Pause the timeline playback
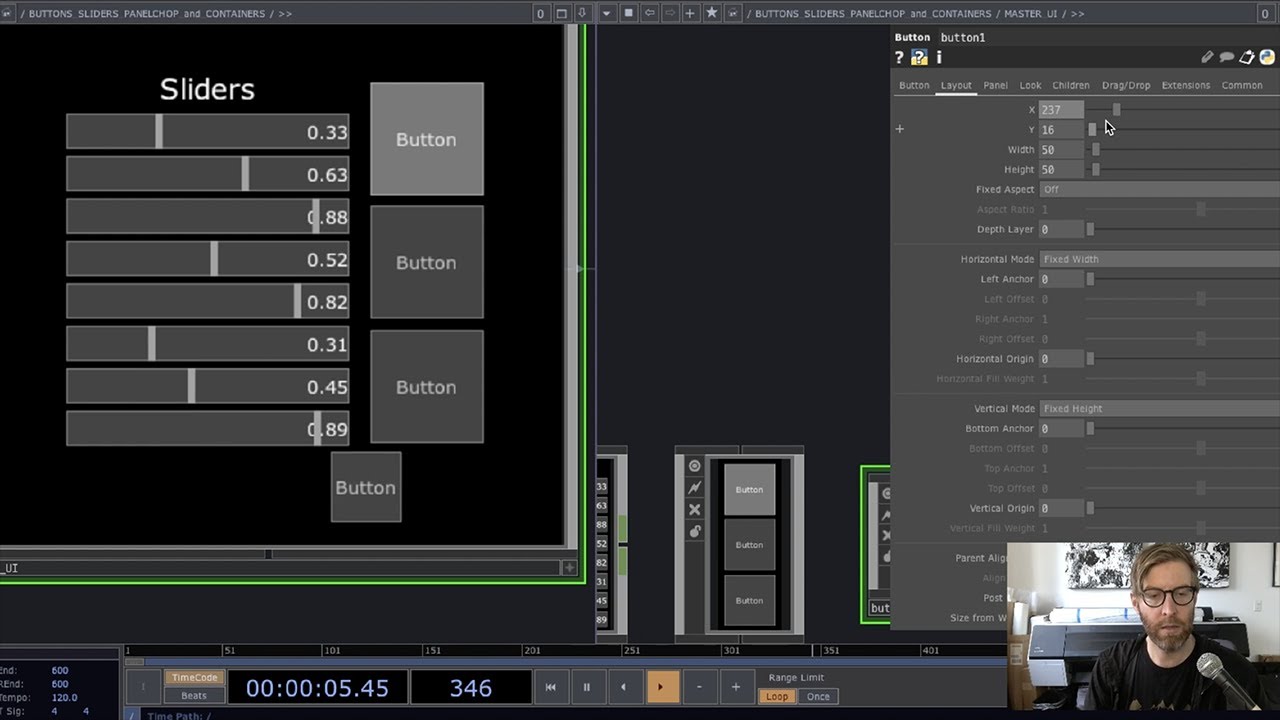This screenshot has height=720, width=1280. click(587, 687)
